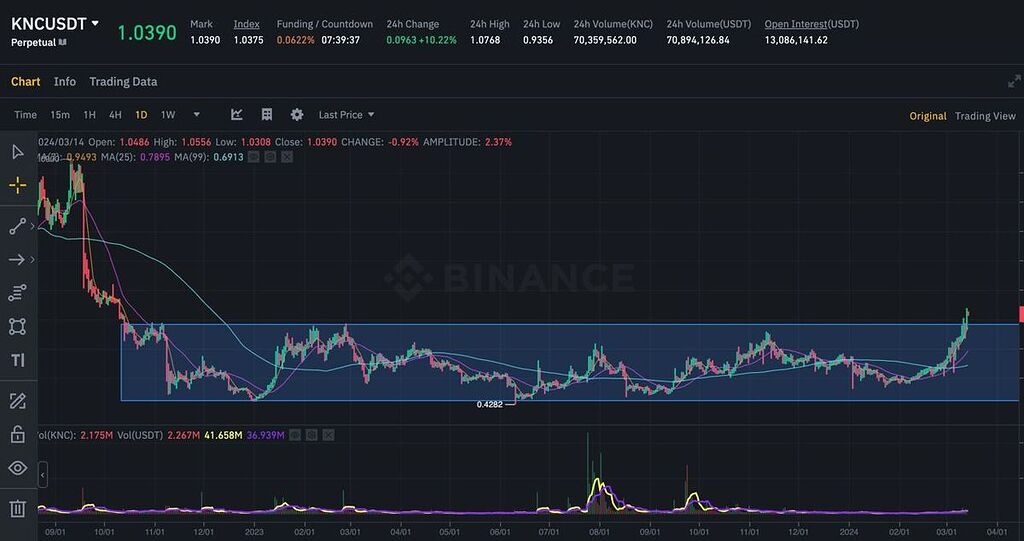
Task: Click the 24h Volume(USDT) value 70,894,126.84
Action: pyautogui.click(x=698, y=40)
